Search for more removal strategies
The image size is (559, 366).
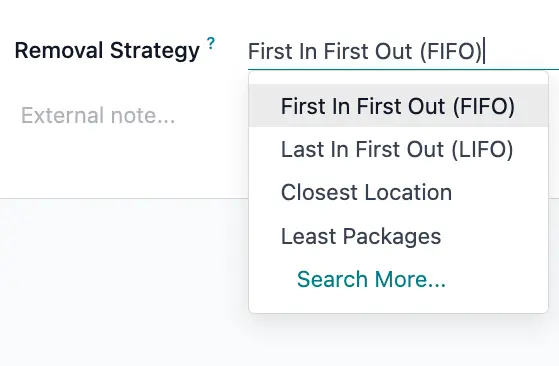(x=371, y=279)
